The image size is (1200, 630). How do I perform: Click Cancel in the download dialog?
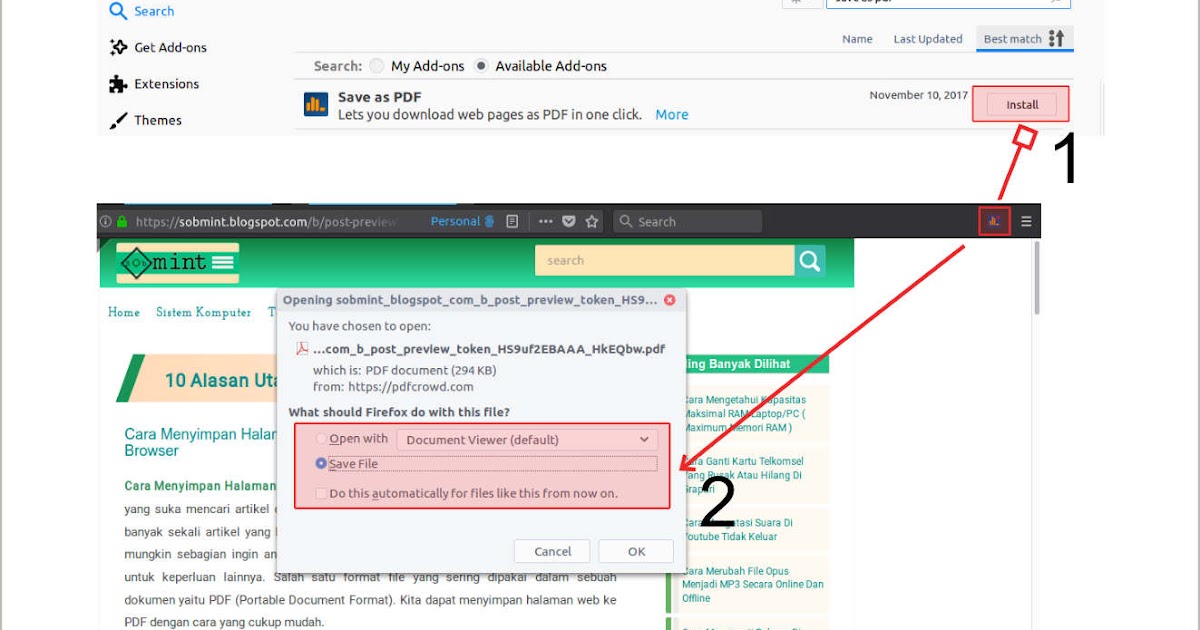(x=553, y=551)
